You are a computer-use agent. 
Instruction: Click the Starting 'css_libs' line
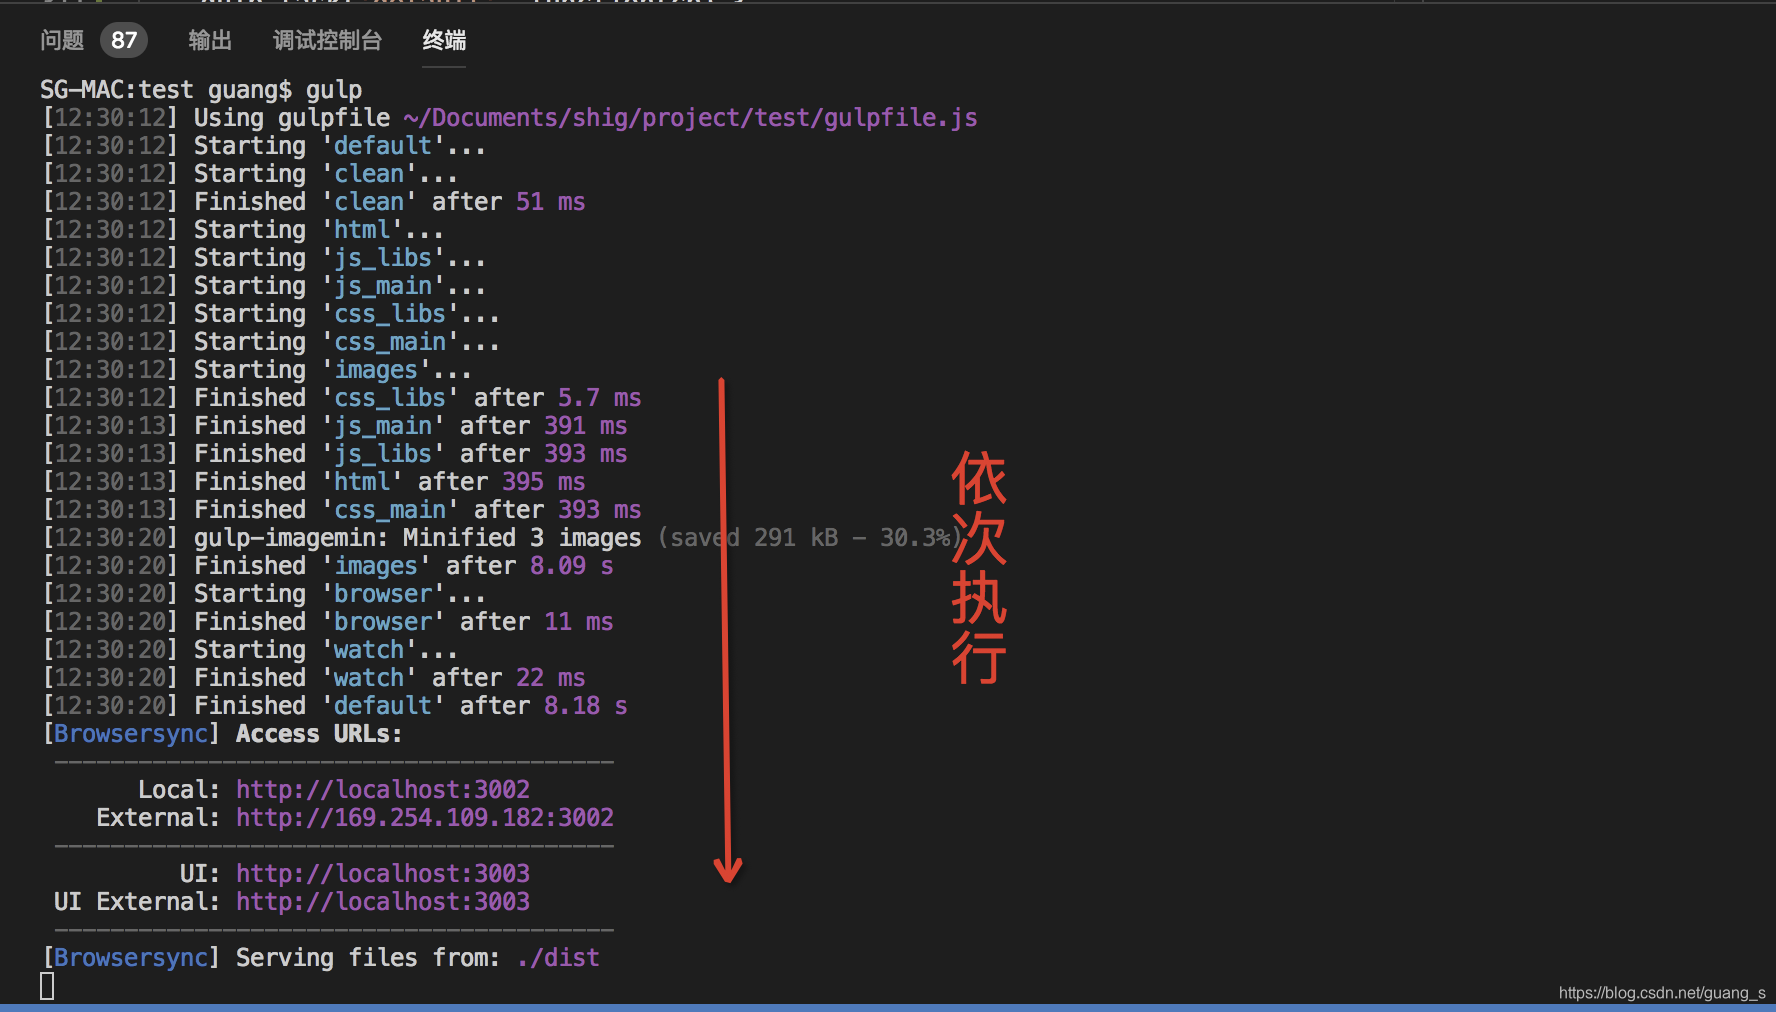click(271, 314)
